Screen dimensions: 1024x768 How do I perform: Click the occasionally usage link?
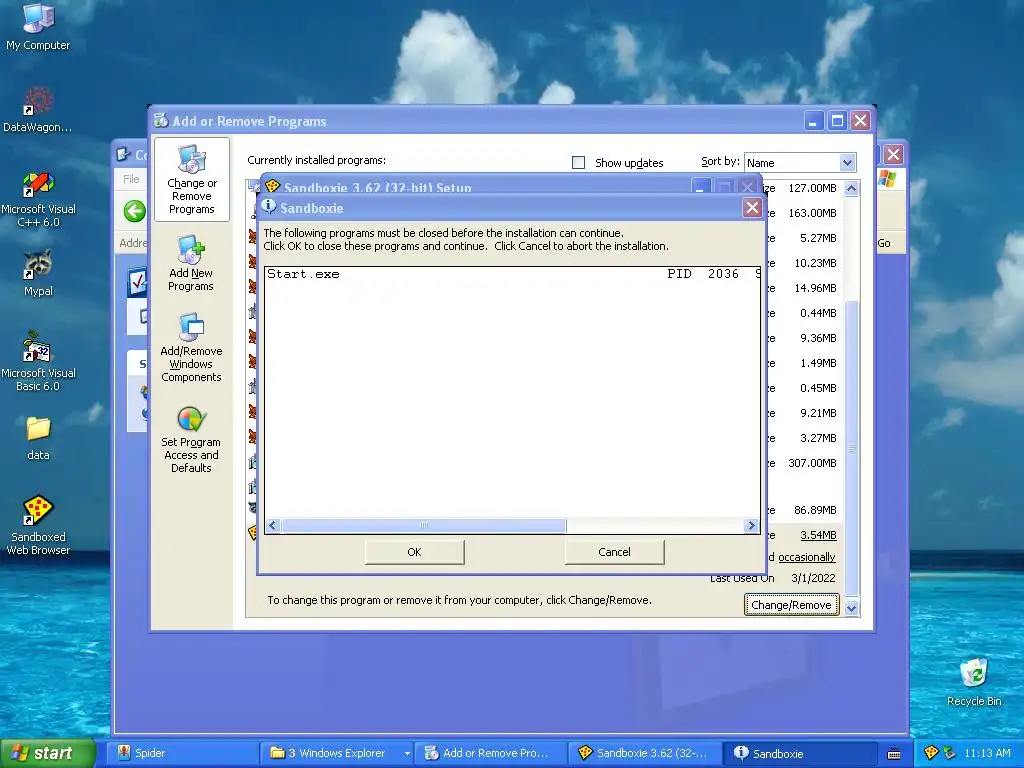coord(807,557)
